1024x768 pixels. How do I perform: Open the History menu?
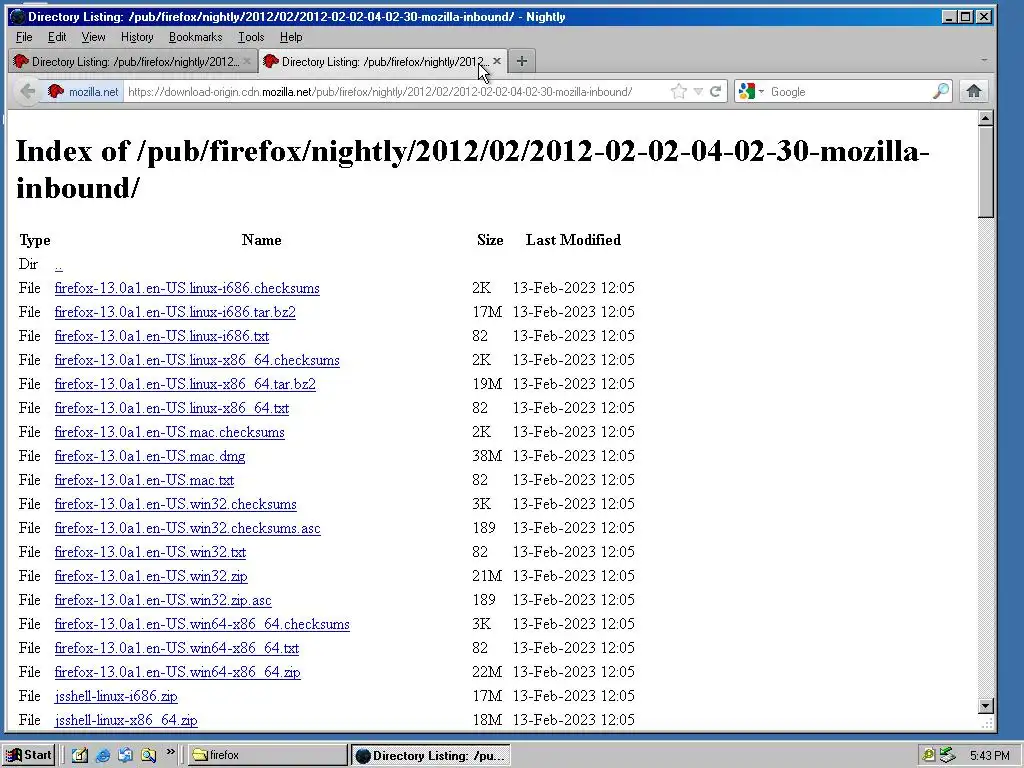(137, 37)
